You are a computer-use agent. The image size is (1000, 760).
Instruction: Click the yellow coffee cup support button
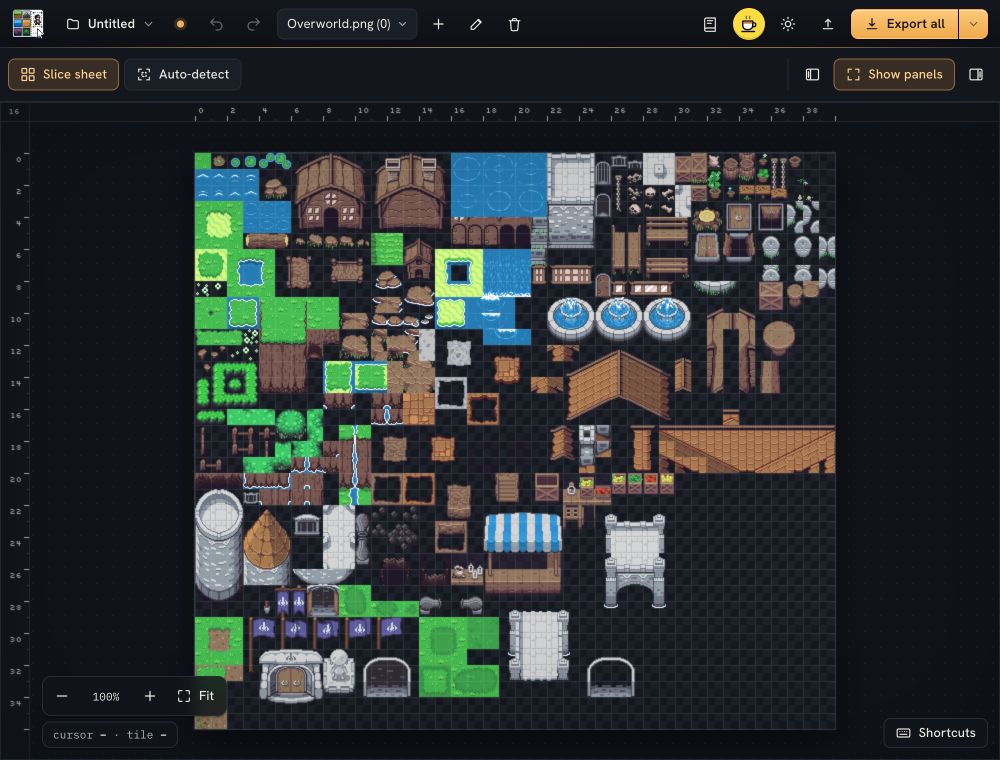point(749,24)
